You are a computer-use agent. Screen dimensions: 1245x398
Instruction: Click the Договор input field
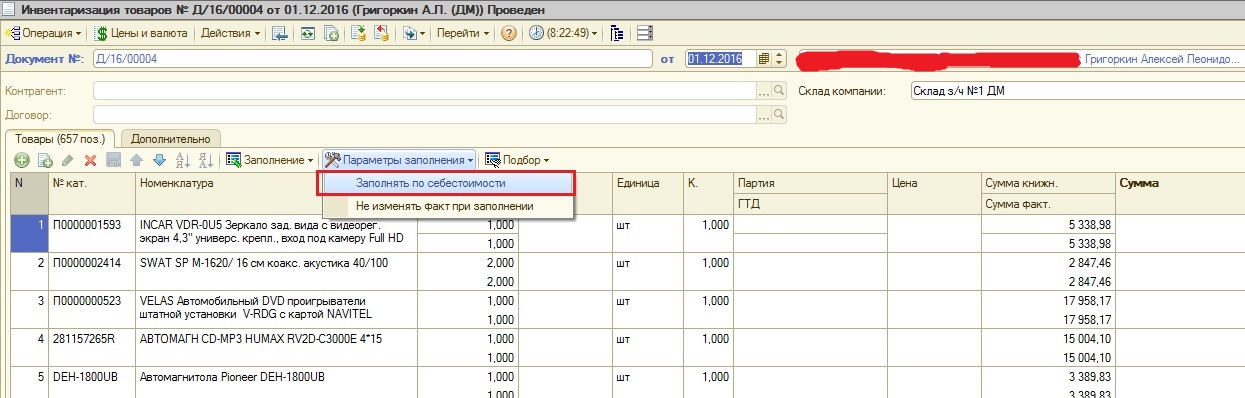click(x=424, y=115)
